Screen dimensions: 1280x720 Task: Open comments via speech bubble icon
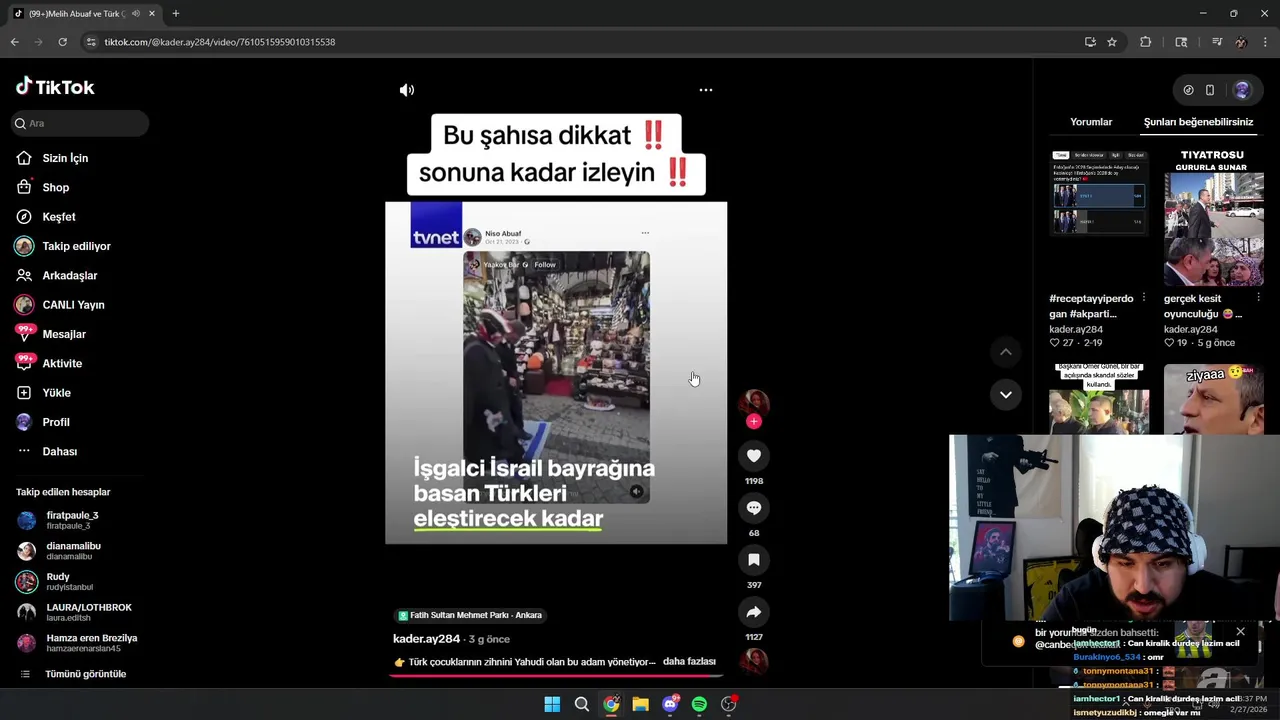click(754, 508)
